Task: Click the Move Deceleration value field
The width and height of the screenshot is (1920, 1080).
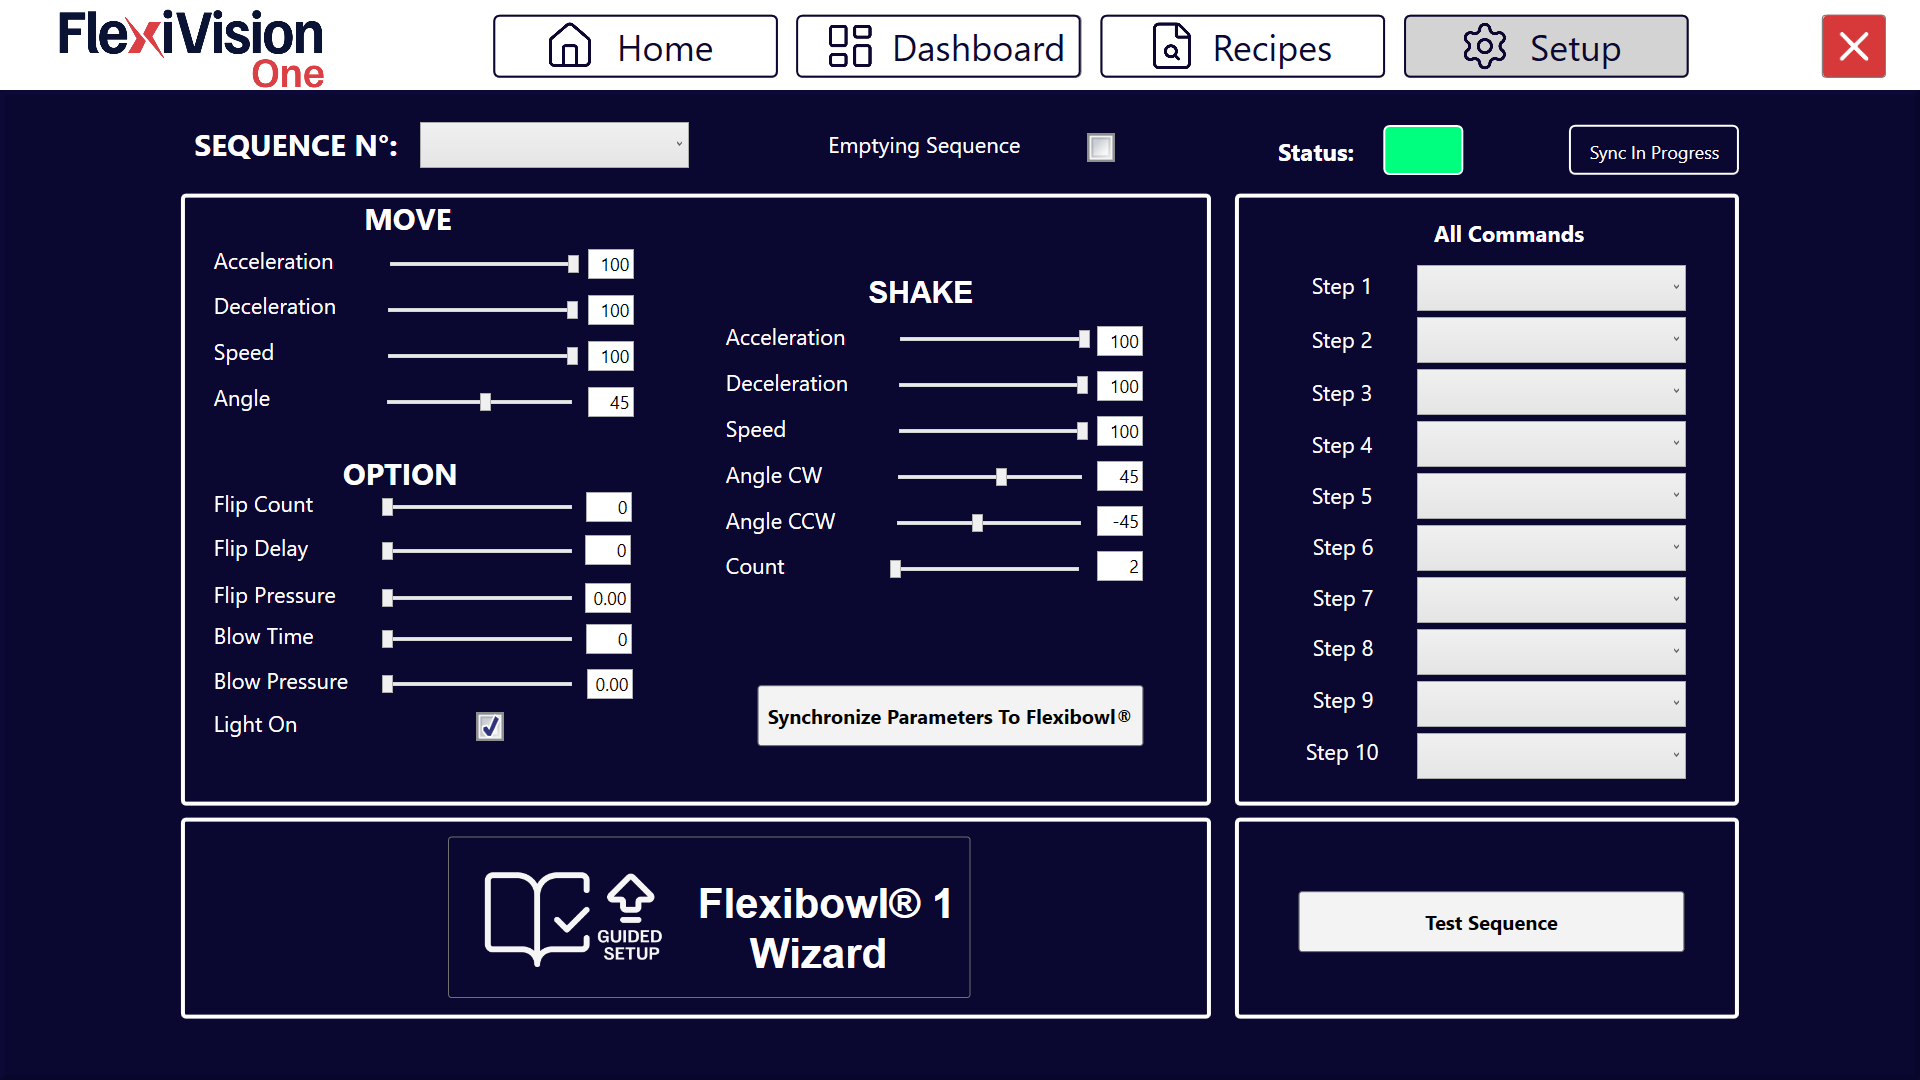Action: pos(611,310)
